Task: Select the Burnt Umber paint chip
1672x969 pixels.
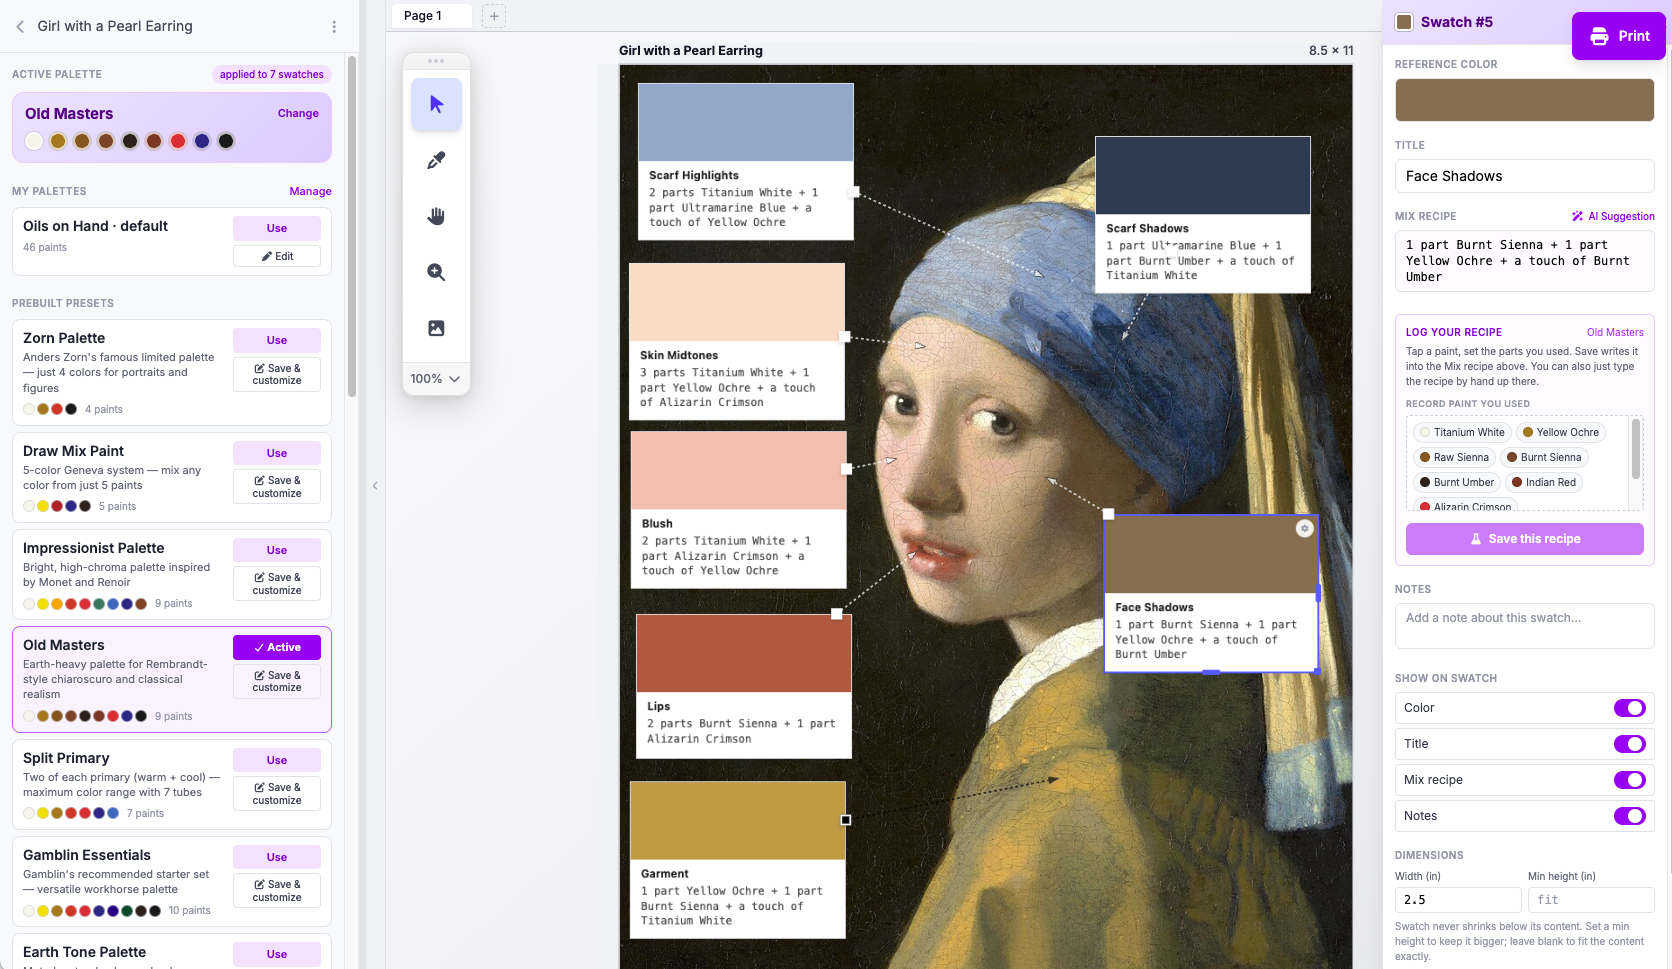Action: [1456, 482]
